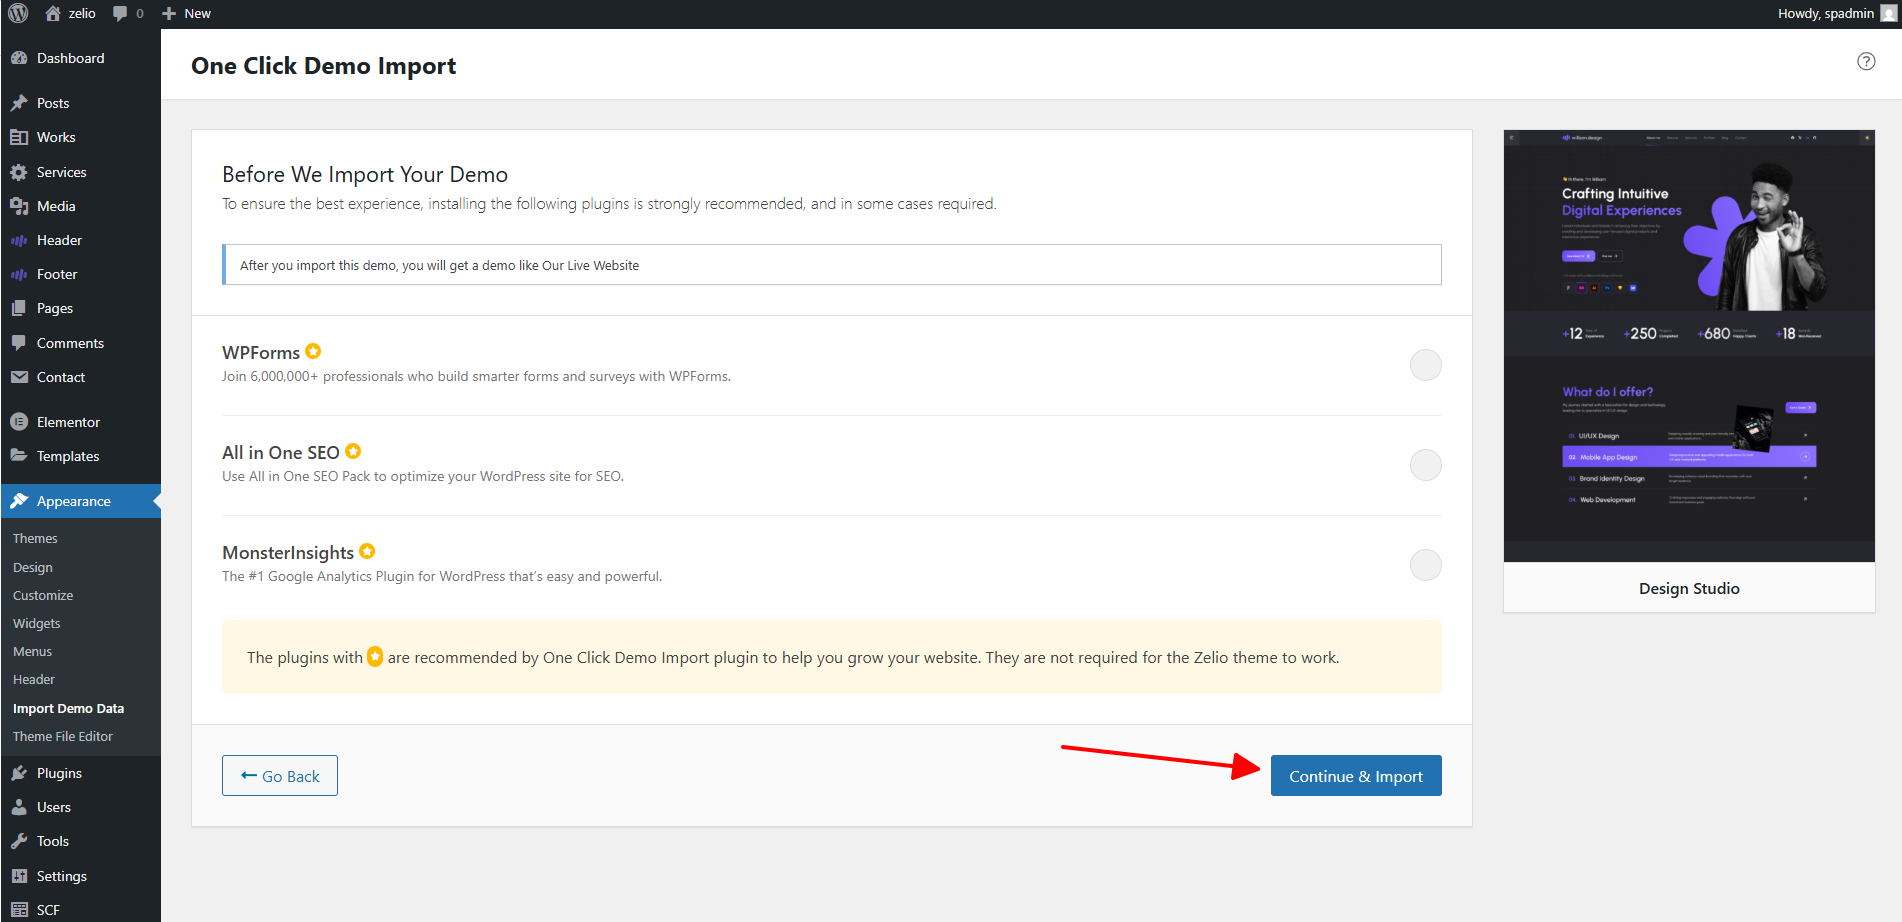Open the Theme File Editor submenu item
Image resolution: width=1902 pixels, height=922 pixels.
(63, 736)
